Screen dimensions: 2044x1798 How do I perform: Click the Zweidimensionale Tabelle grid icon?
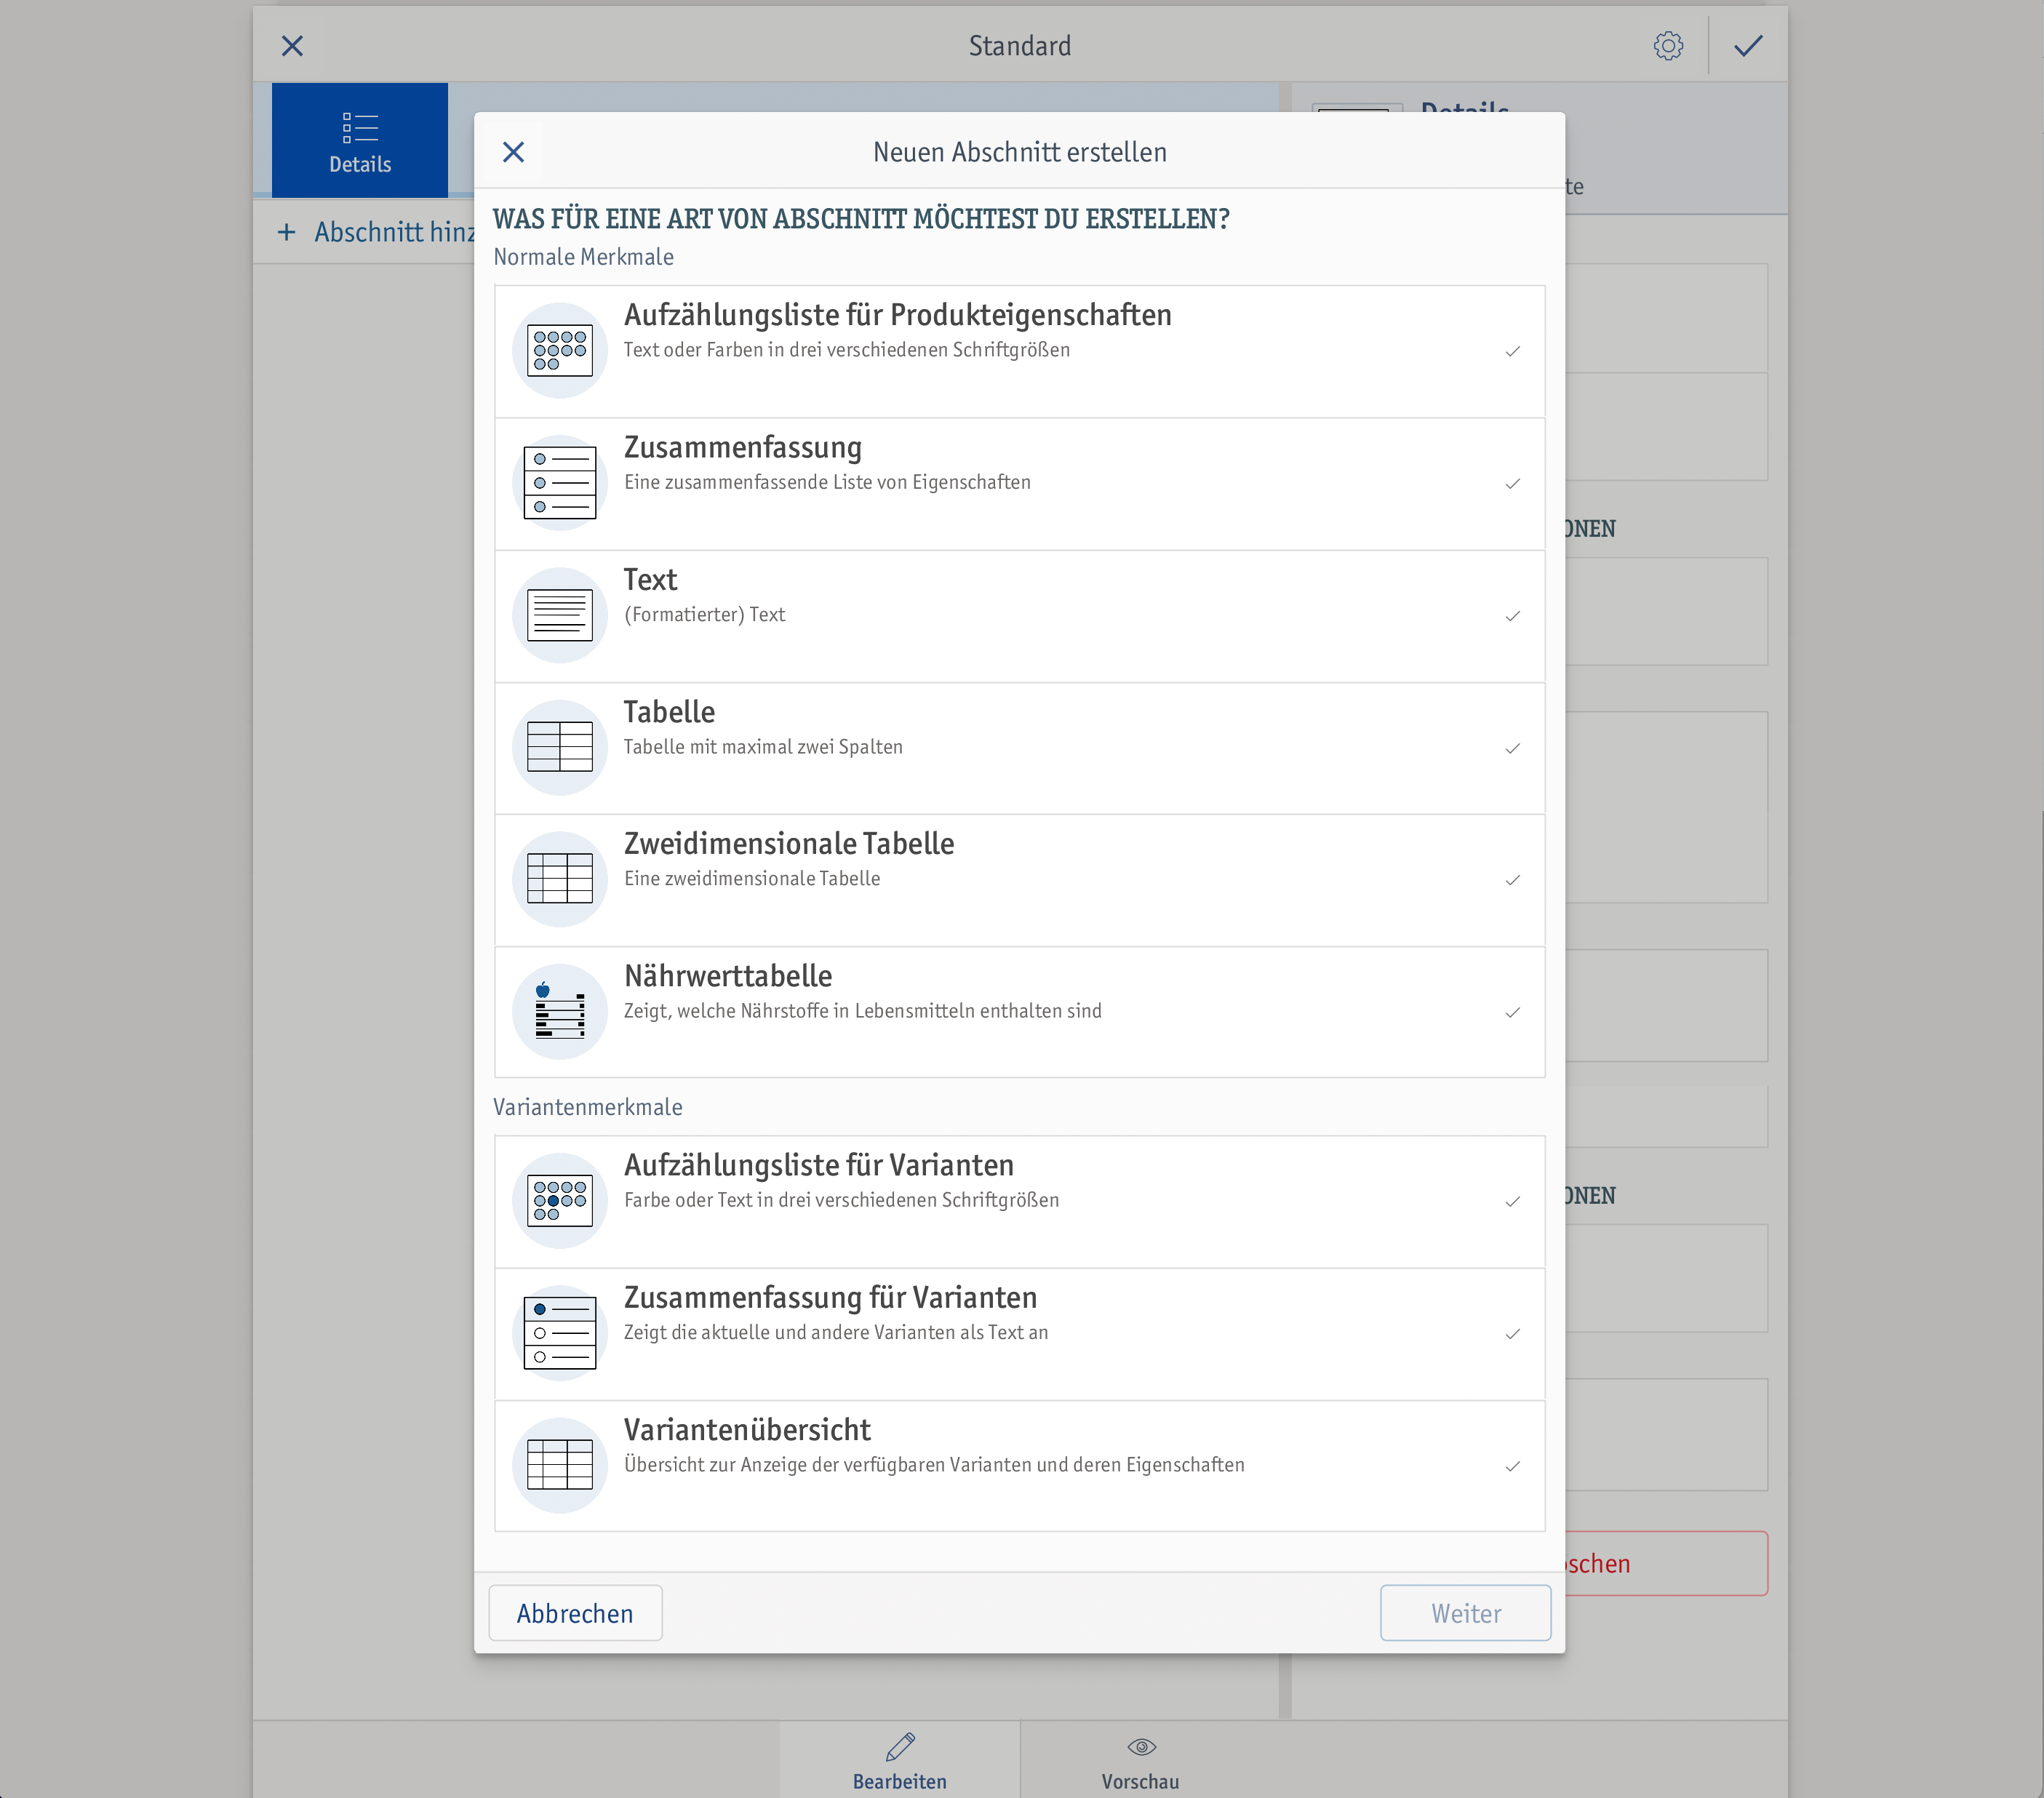[560, 879]
